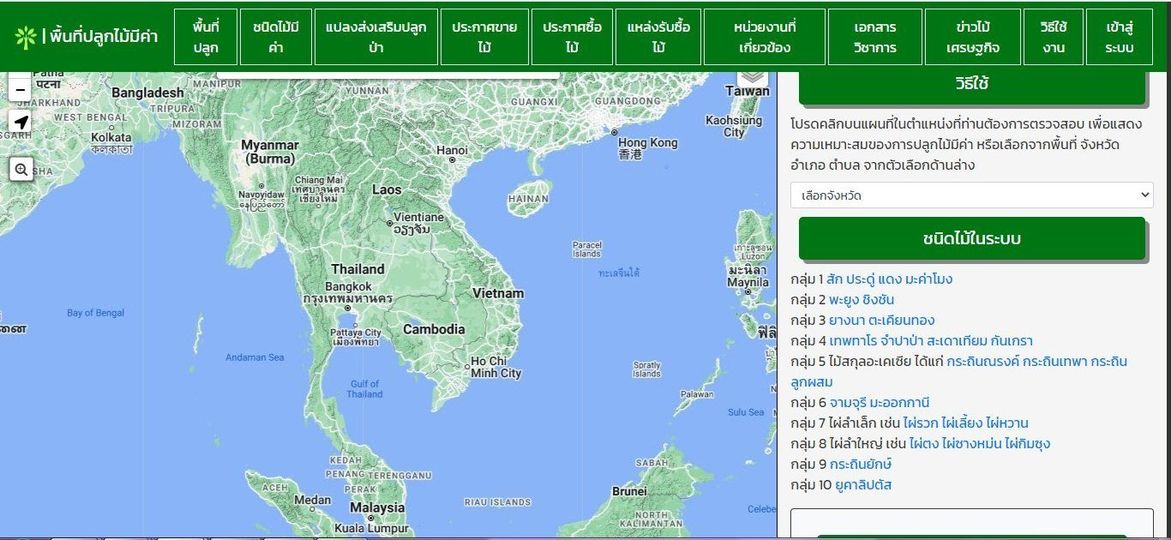Open the เอกสารวิชาการ menu item
The height and width of the screenshot is (540, 1171).
tap(875, 37)
